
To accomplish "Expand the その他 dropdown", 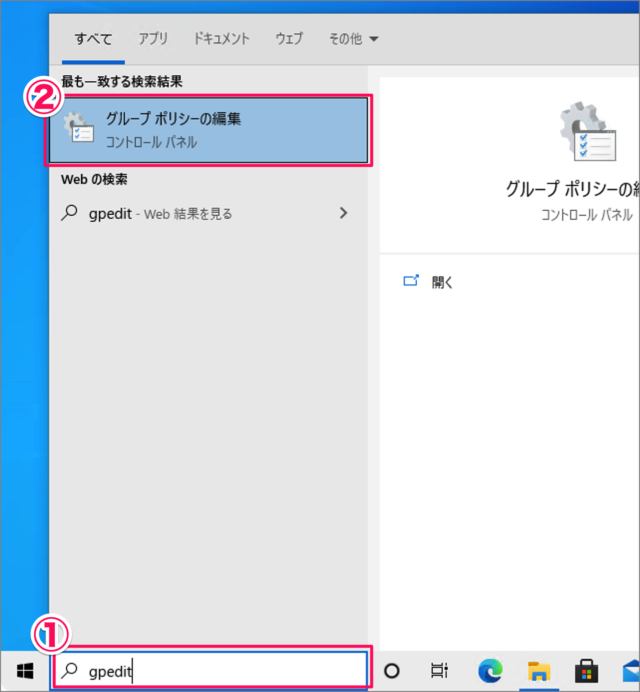I will coord(354,39).
